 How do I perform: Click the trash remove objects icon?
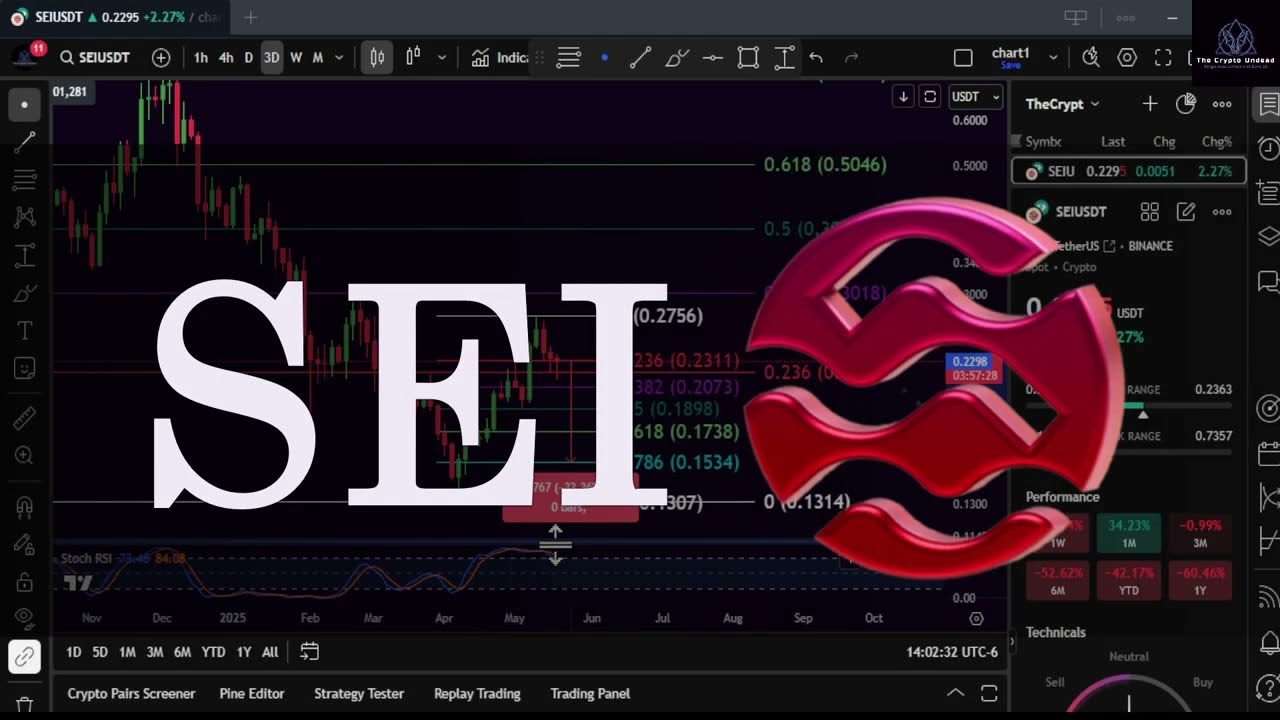pyautogui.click(x=24, y=704)
